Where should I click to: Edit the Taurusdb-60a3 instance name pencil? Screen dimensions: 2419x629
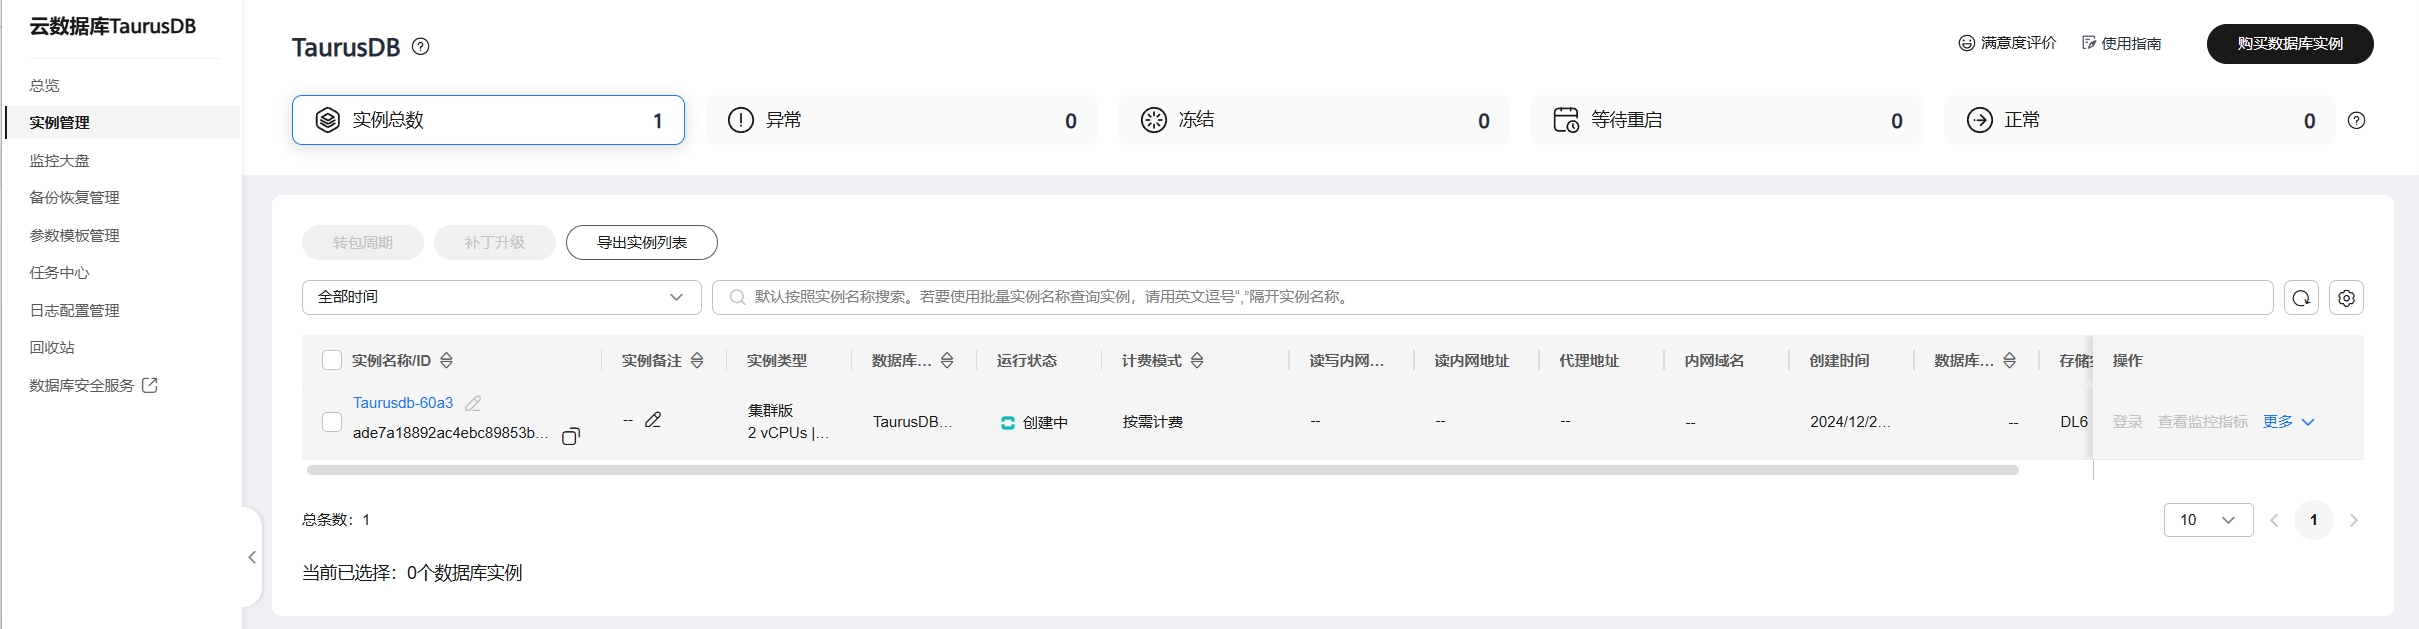tap(473, 403)
